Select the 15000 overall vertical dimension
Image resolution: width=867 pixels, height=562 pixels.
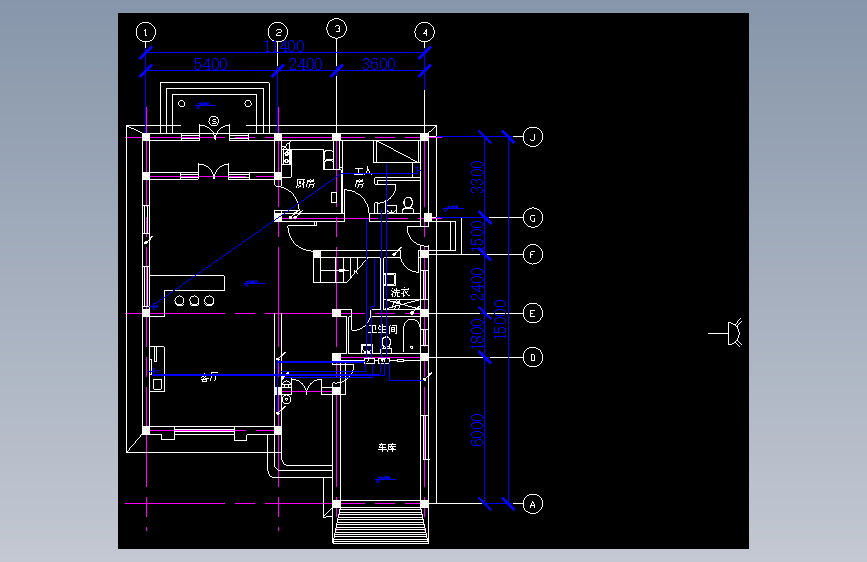point(500,319)
